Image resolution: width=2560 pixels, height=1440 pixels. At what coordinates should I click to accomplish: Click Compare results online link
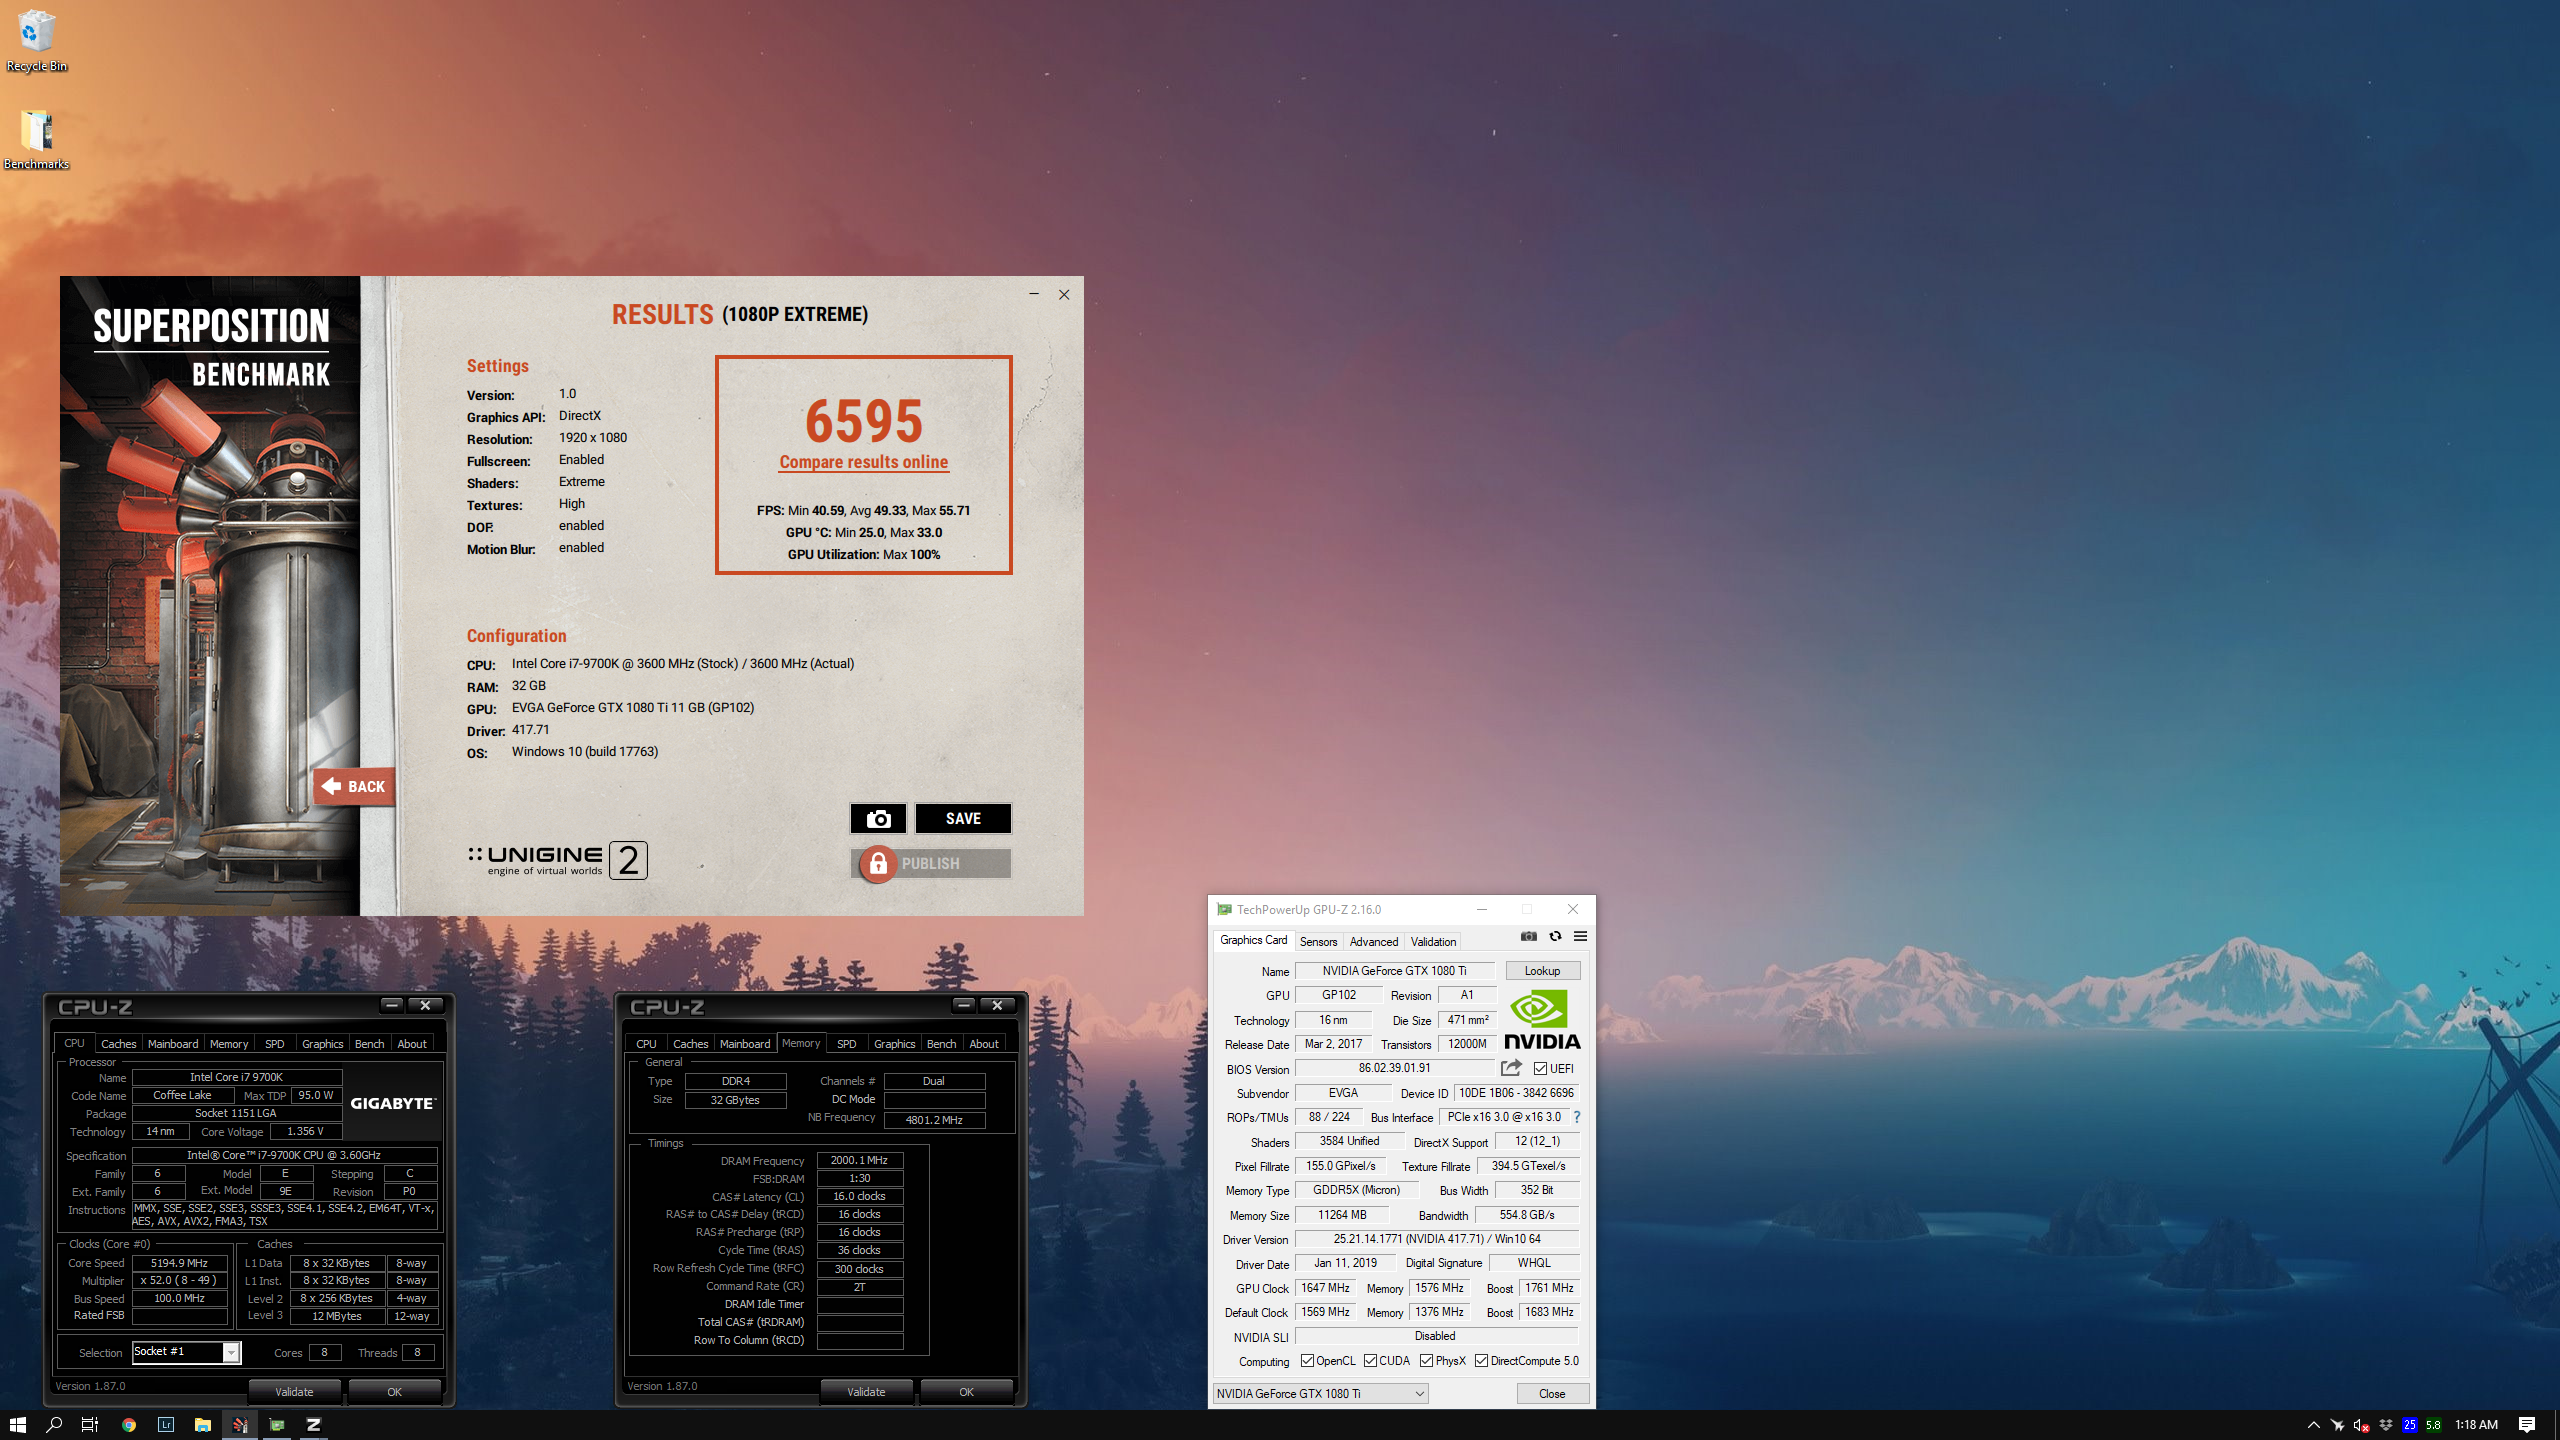coord(864,462)
